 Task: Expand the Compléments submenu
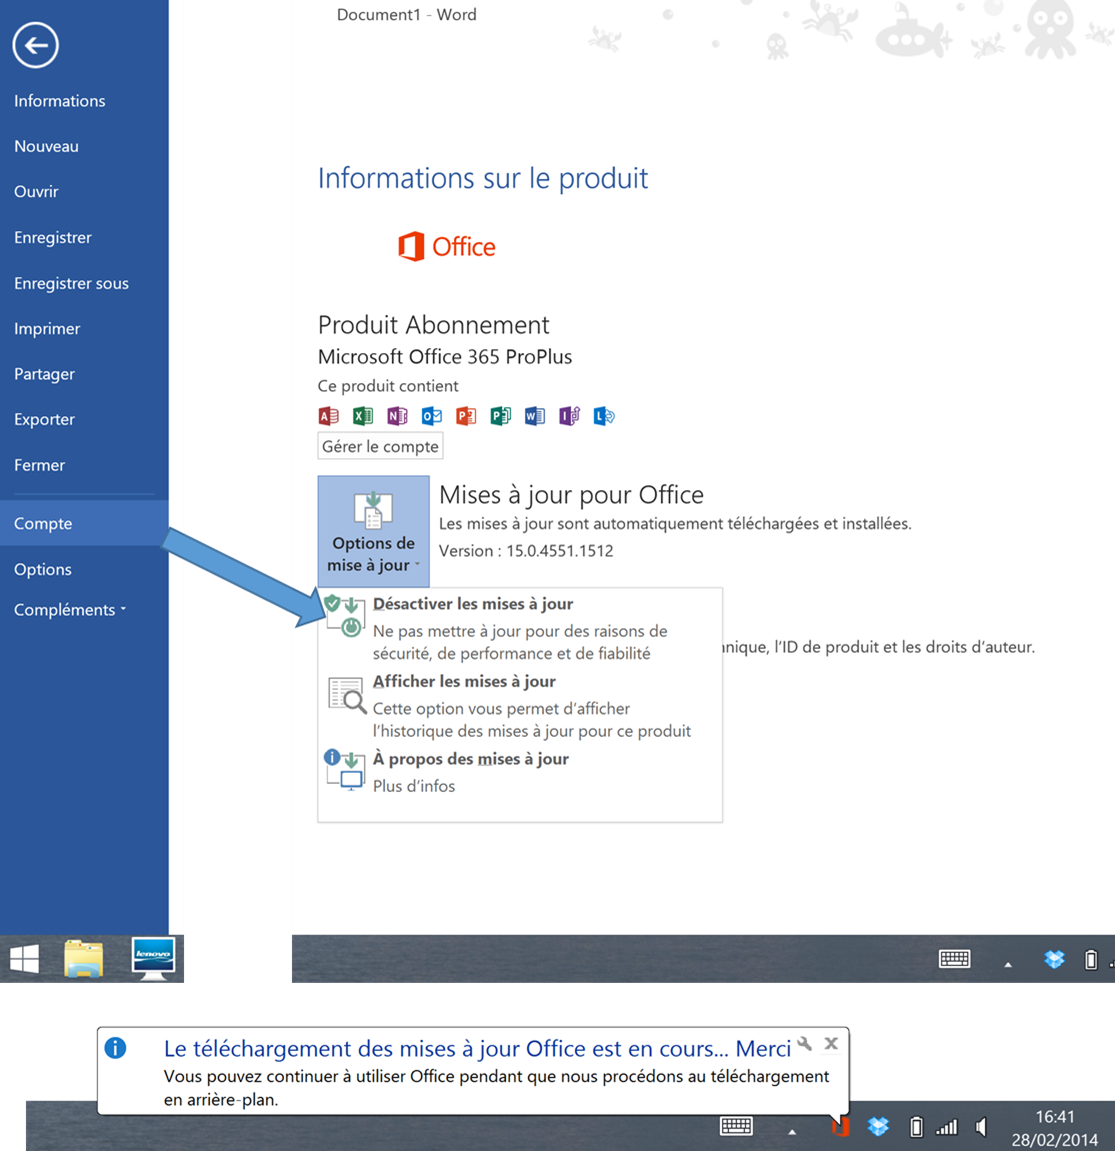tap(70, 610)
